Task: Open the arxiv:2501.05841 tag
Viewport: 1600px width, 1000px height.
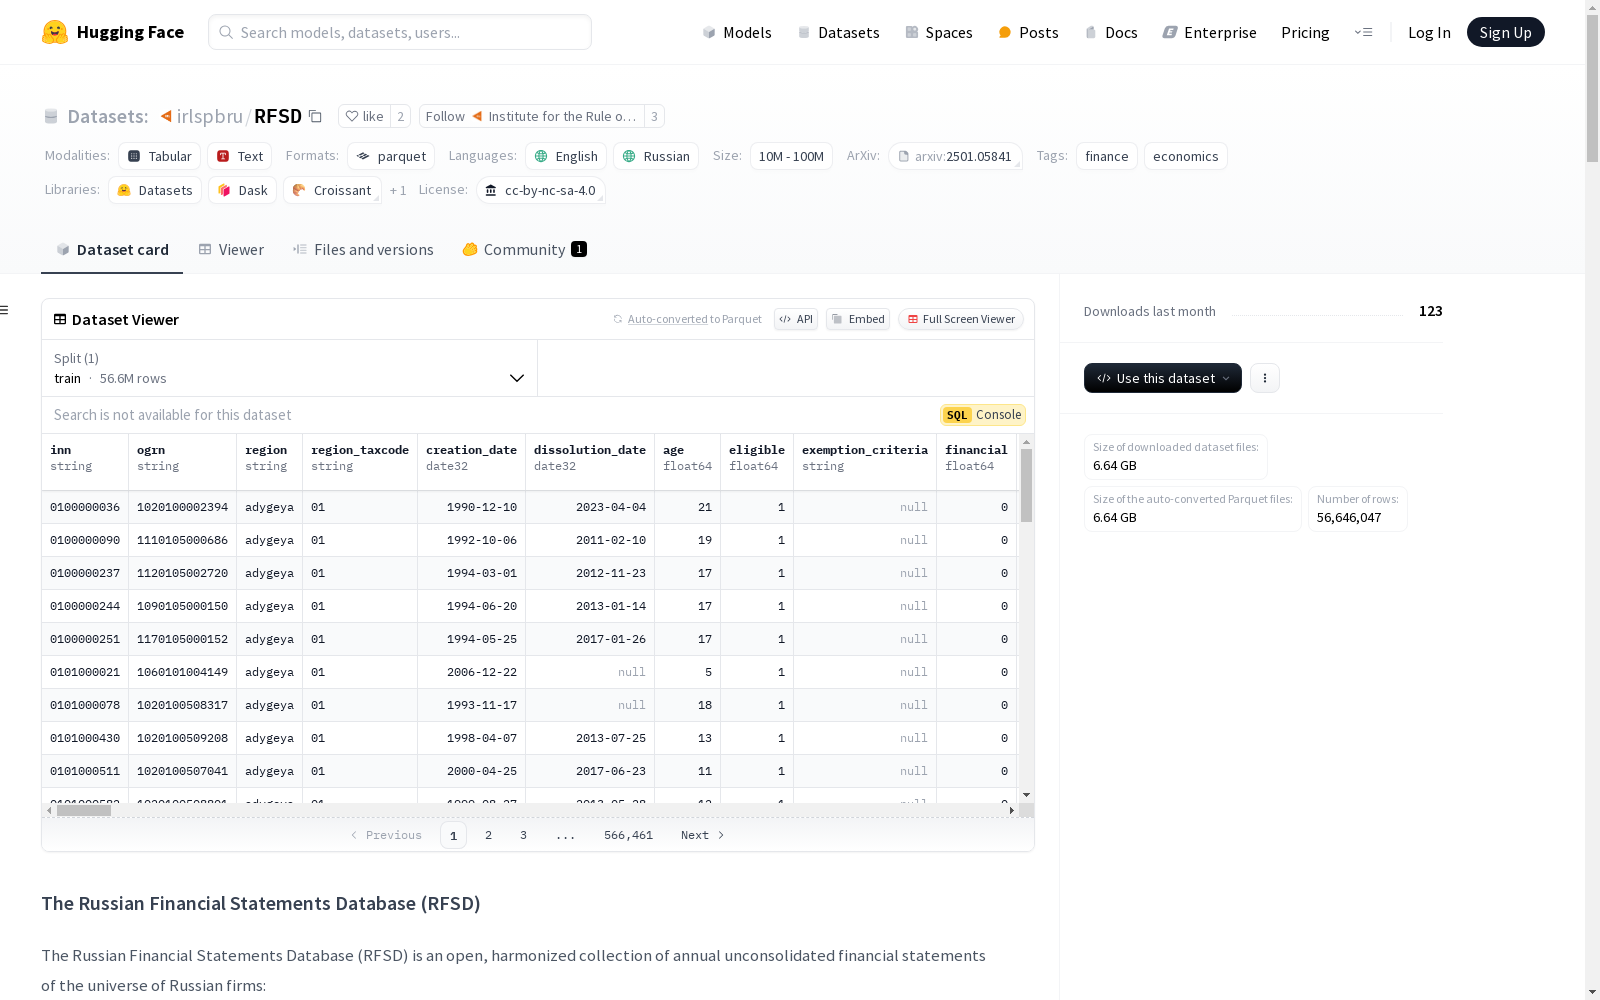Action: pos(955,156)
